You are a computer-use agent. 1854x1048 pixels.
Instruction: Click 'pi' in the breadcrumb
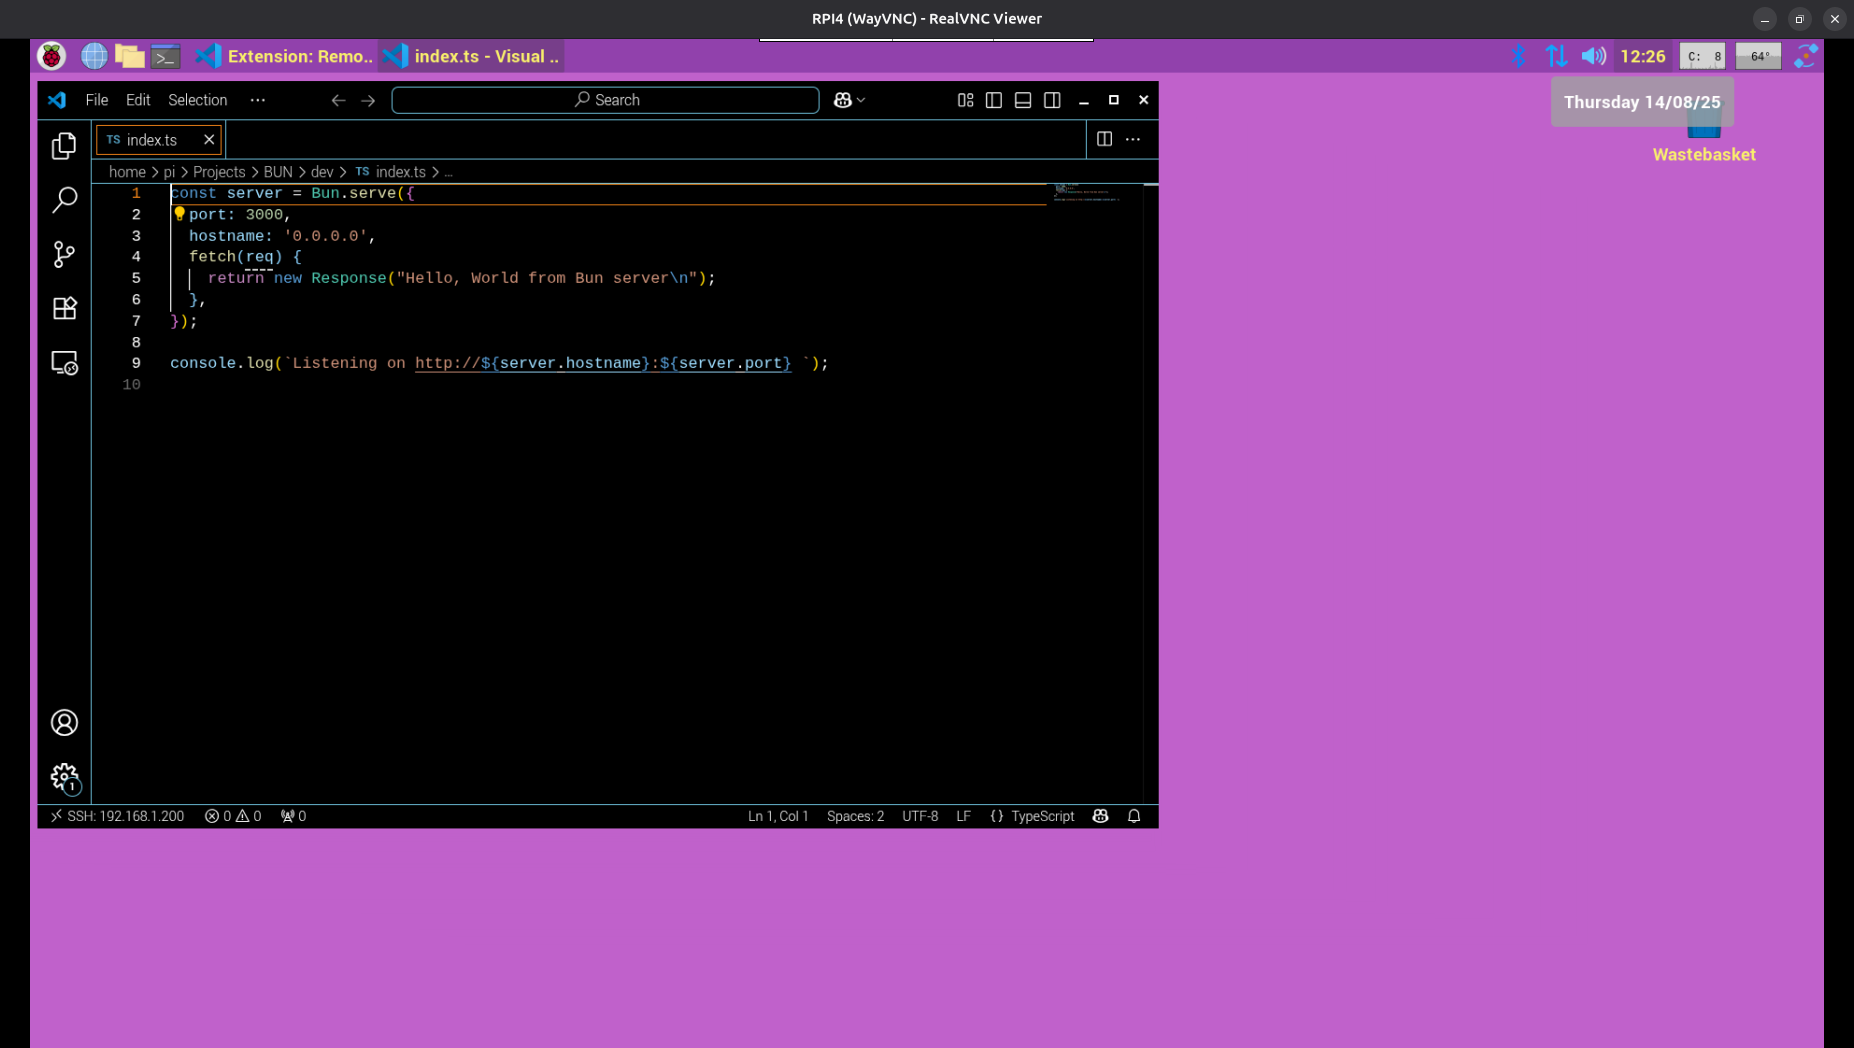coord(169,172)
